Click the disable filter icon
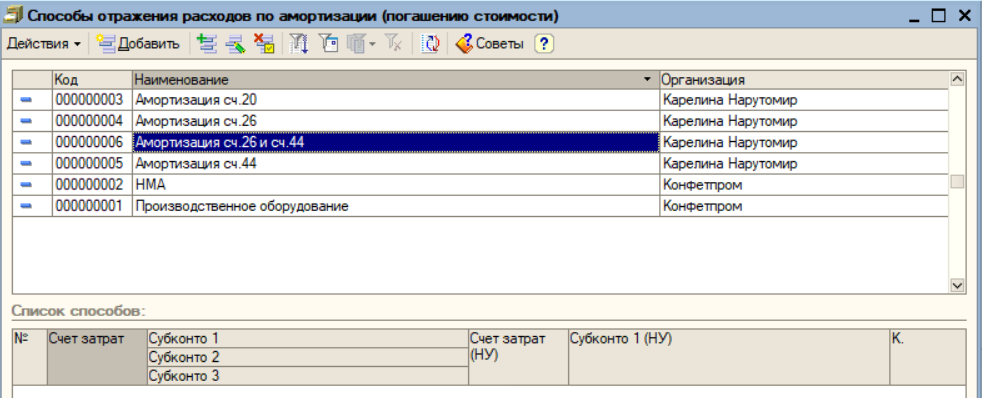The width and height of the screenshot is (982, 398). click(x=393, y=44)
